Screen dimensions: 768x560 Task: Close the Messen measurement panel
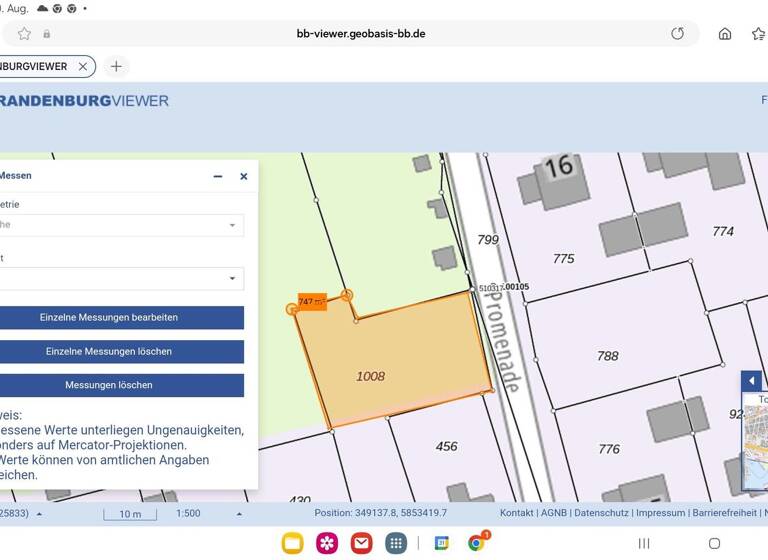pos(243,176)
